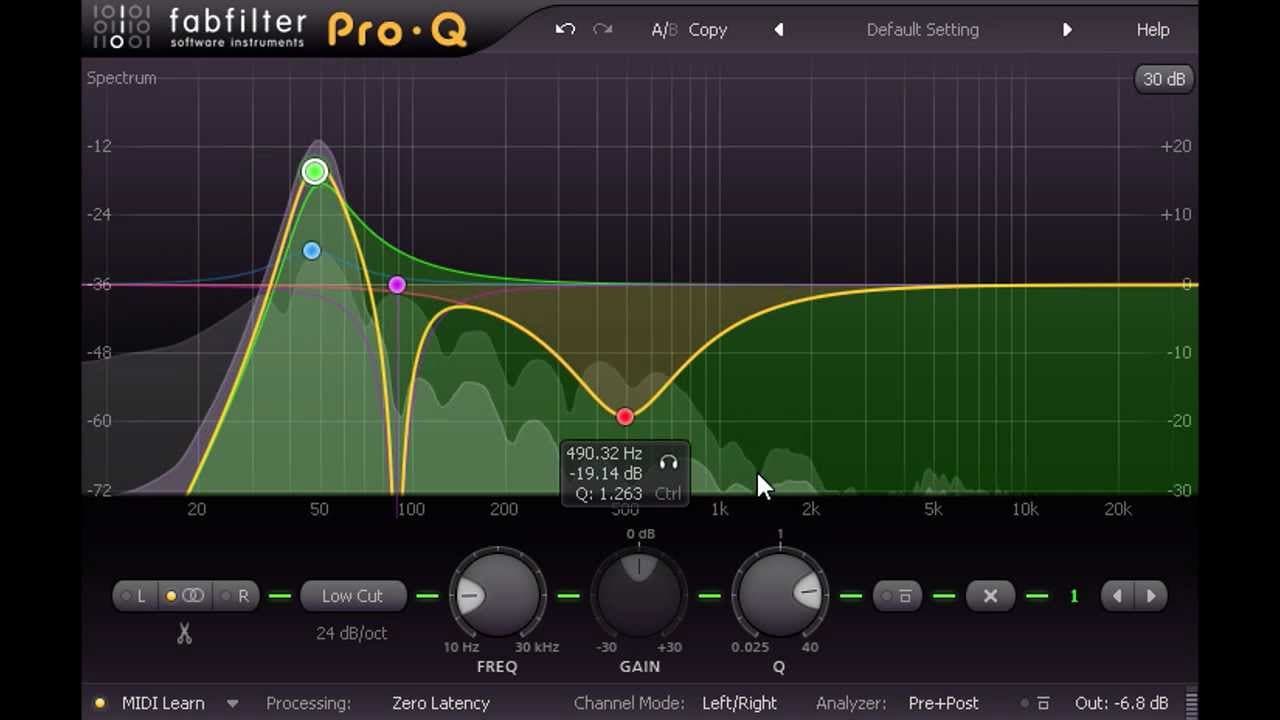This screenshot has width=1280, height=720.
Task: Set band to Right channel only
Action: (x=236, y=596)
